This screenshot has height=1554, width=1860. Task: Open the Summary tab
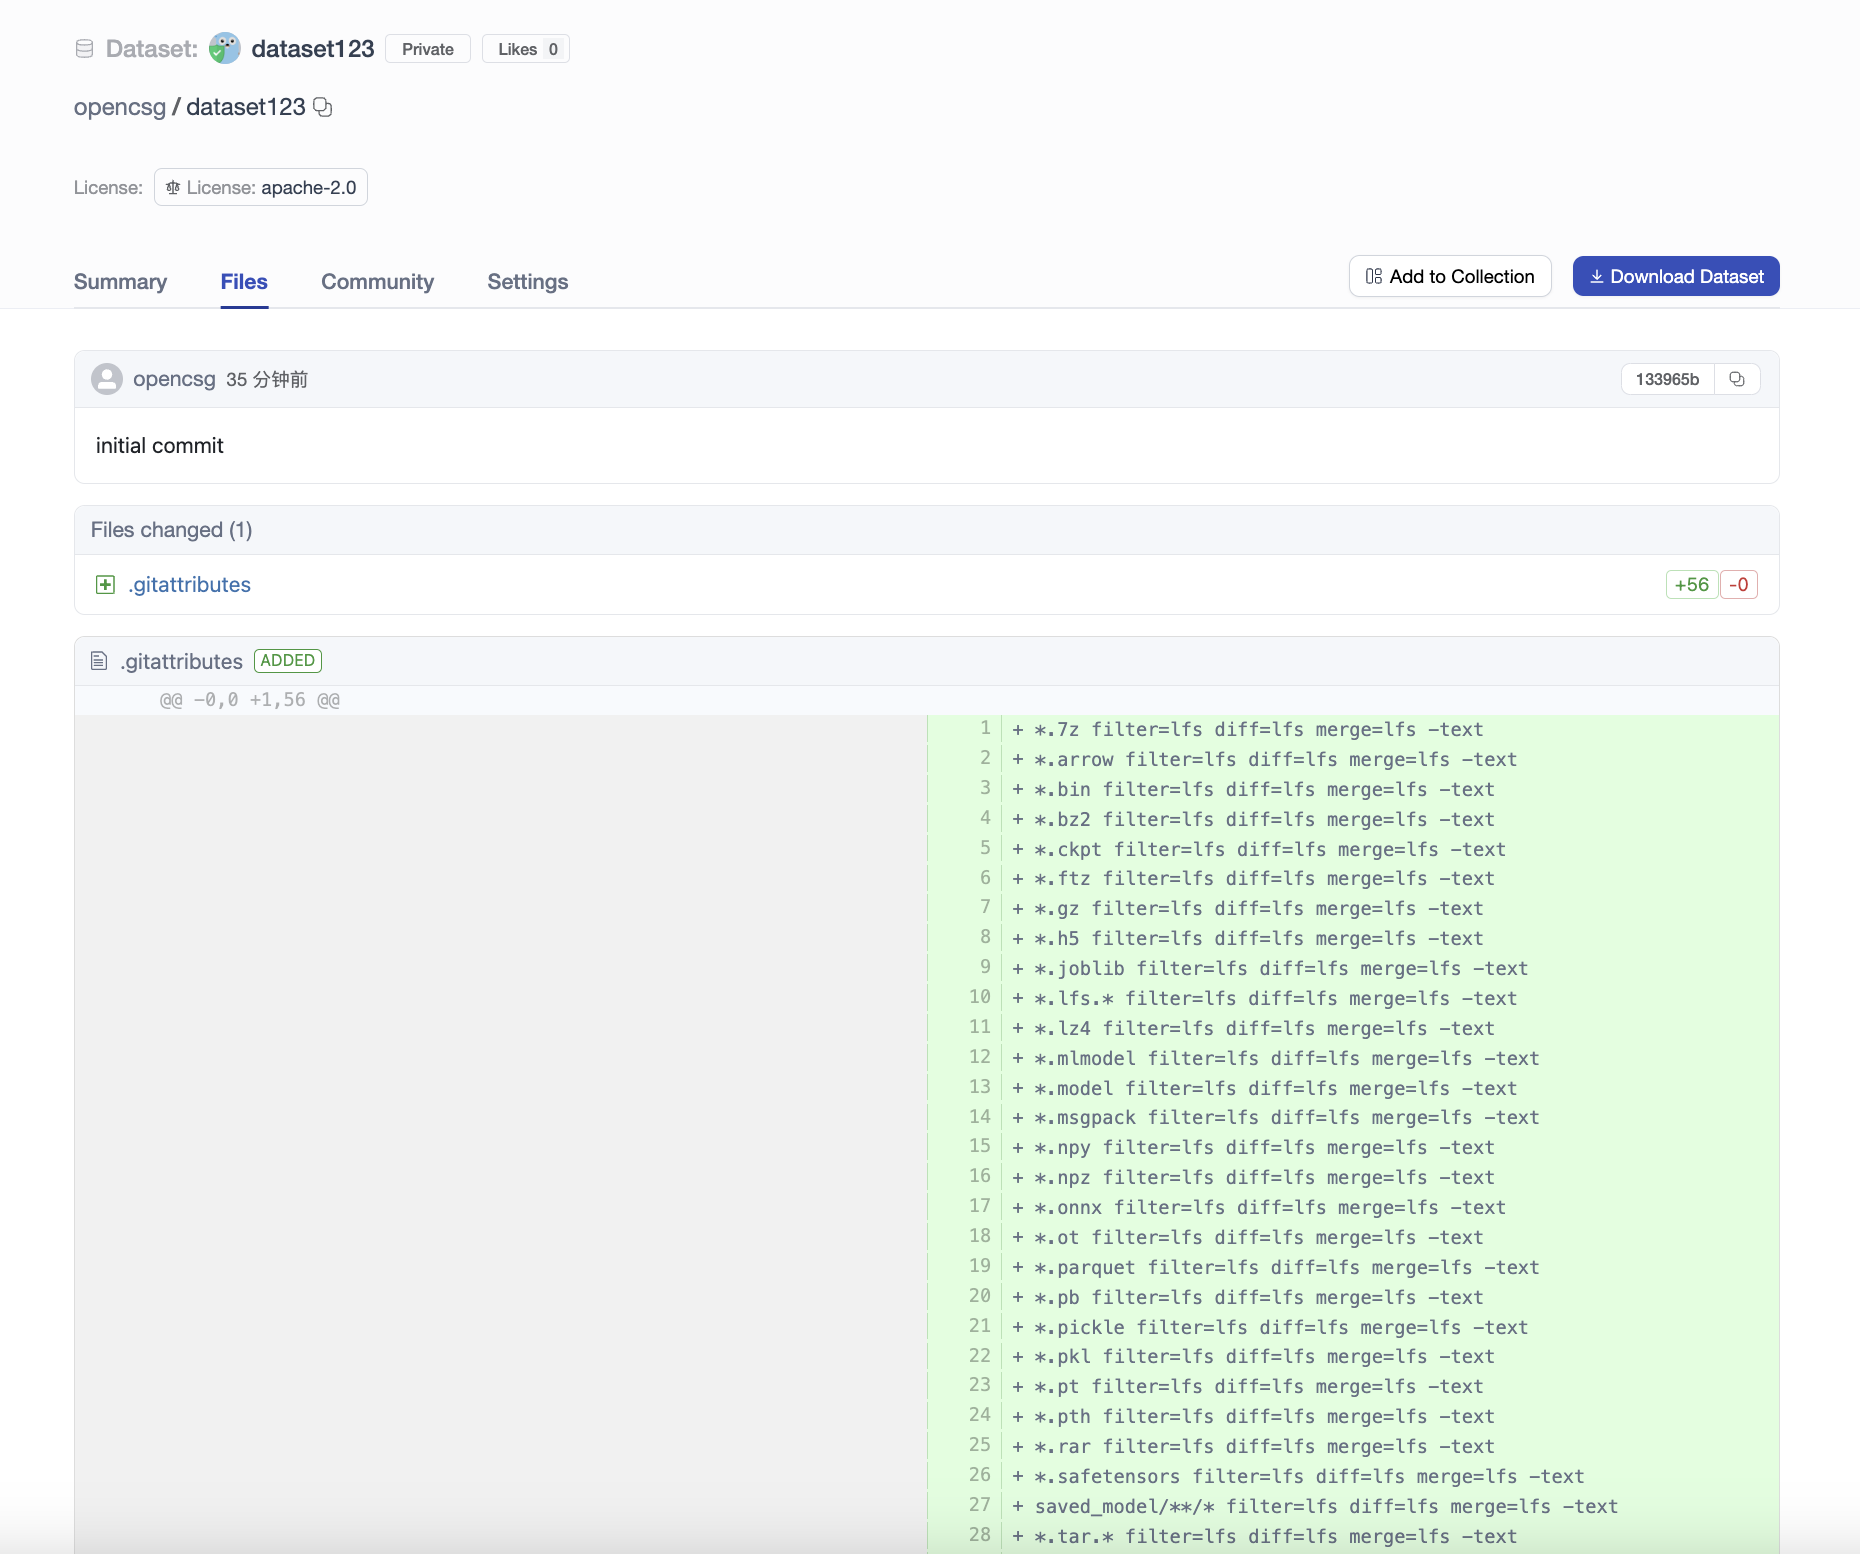point(120,282)
